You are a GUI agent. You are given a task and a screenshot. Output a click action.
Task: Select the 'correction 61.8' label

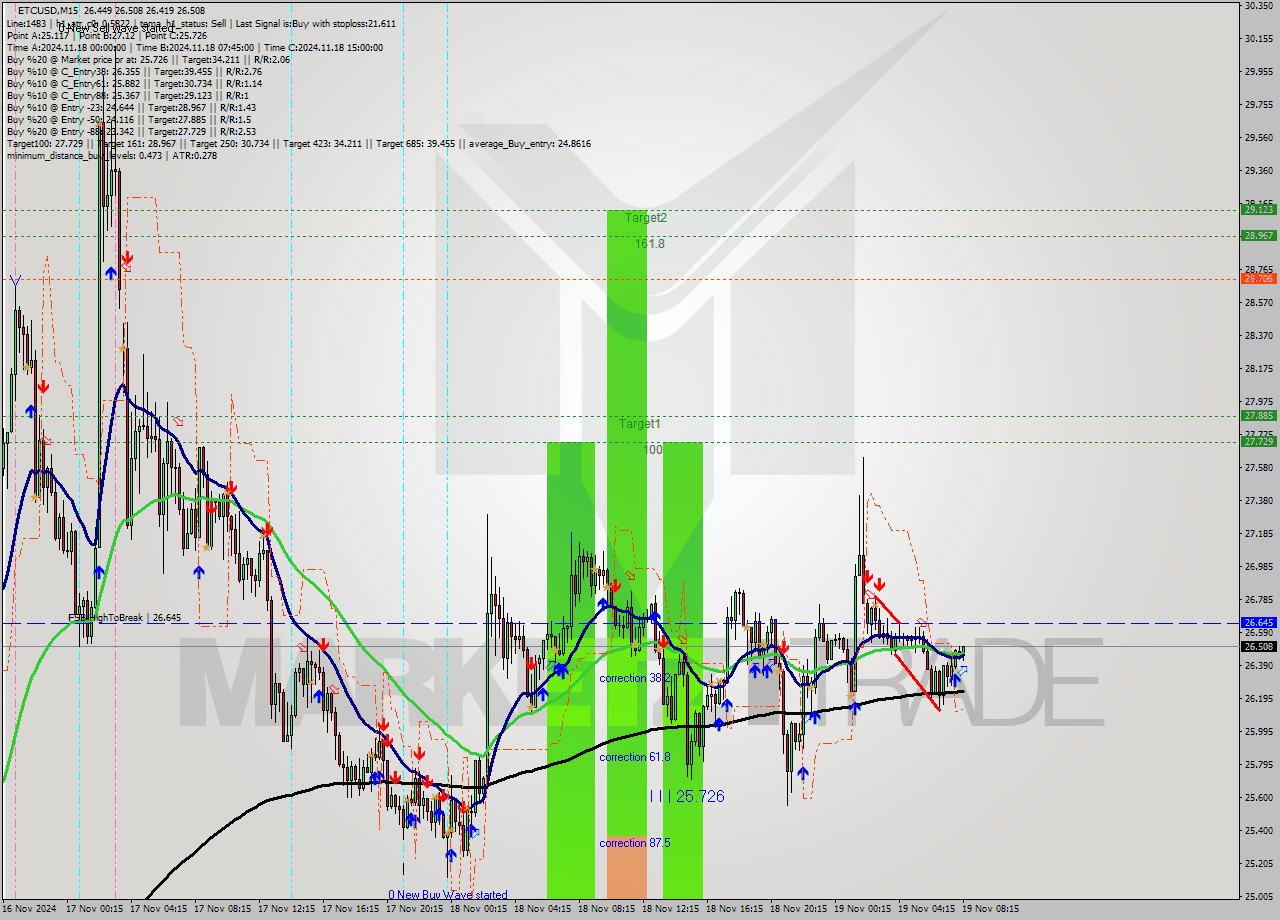(x=635, y=757)
